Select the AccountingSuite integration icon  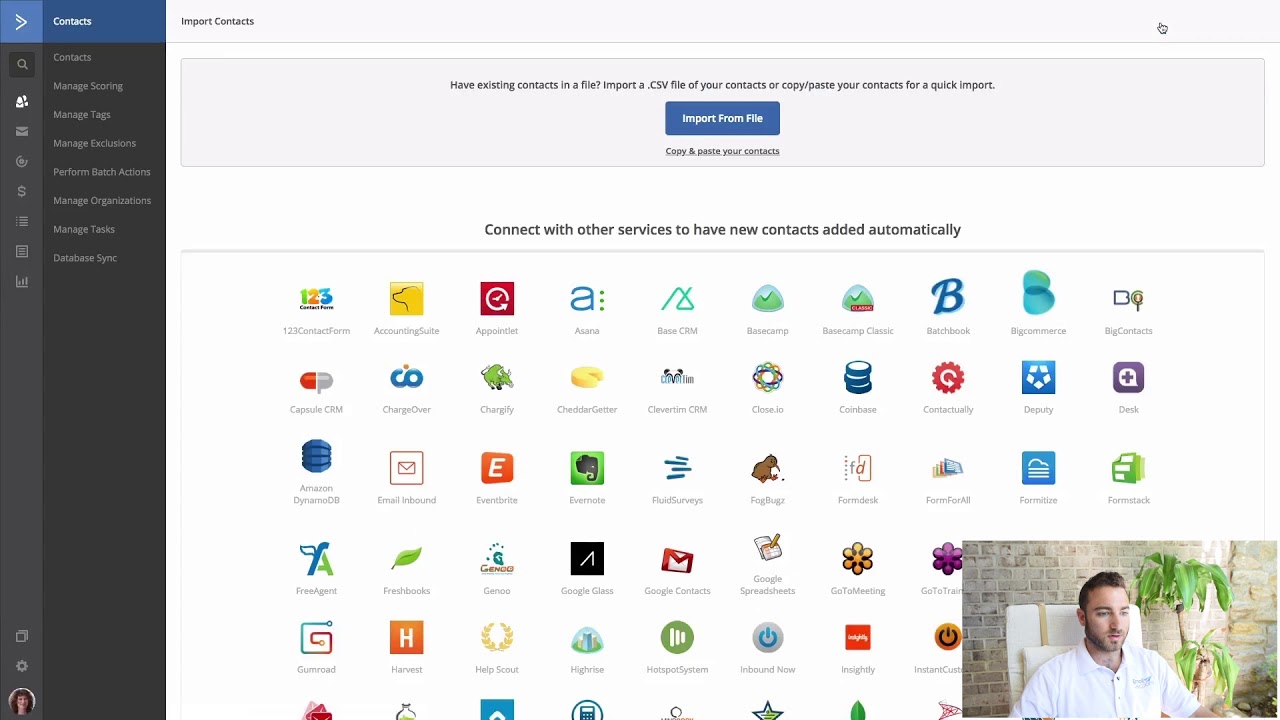click(x=406, y=298)
